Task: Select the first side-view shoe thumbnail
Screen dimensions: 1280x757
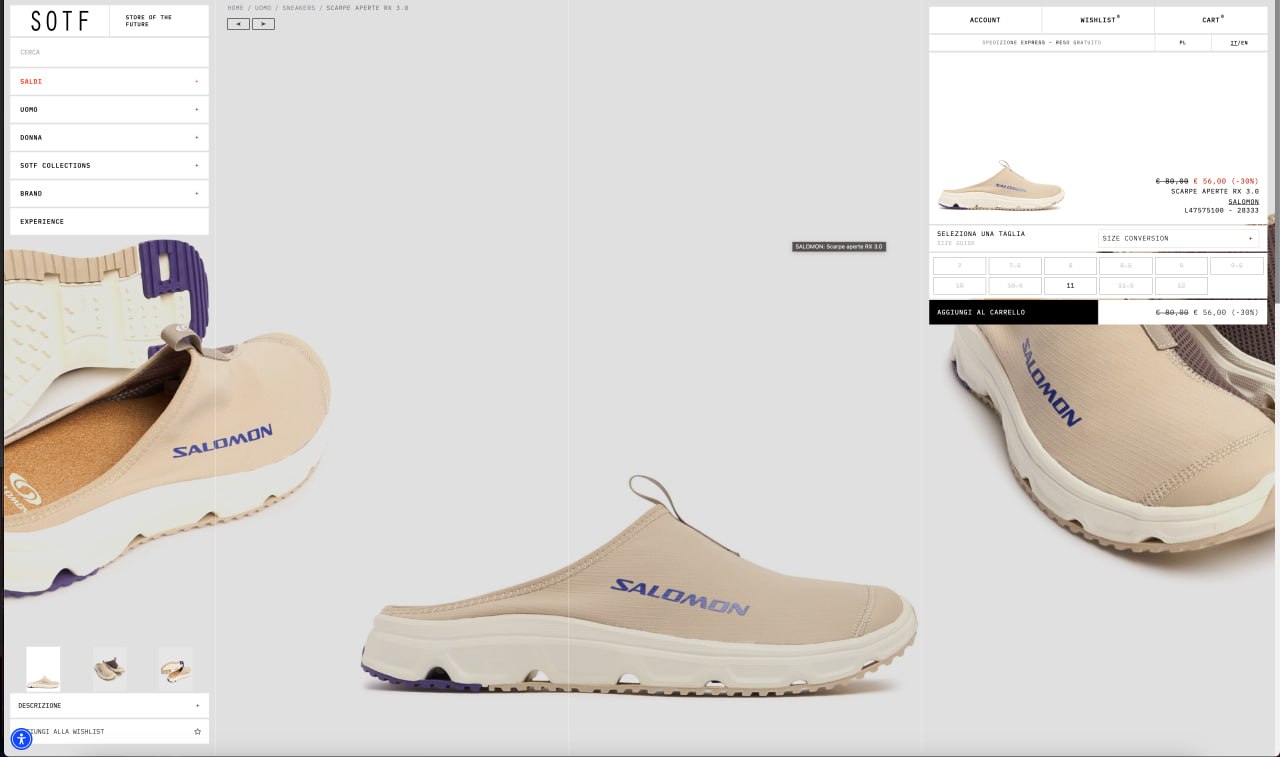Action: 43,669
